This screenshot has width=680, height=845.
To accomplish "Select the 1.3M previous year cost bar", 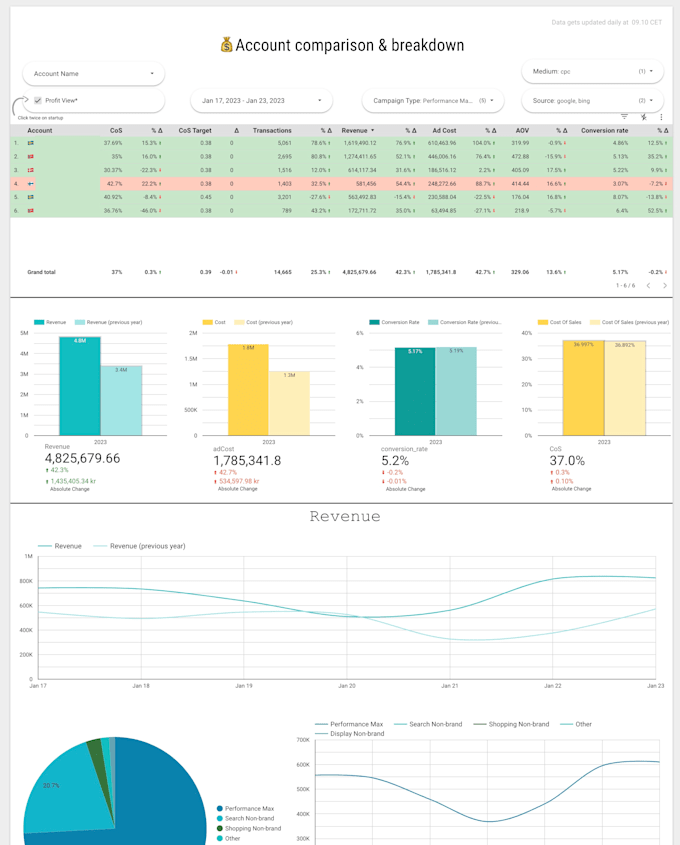I will pyautogui.click(x=289, y=403).
